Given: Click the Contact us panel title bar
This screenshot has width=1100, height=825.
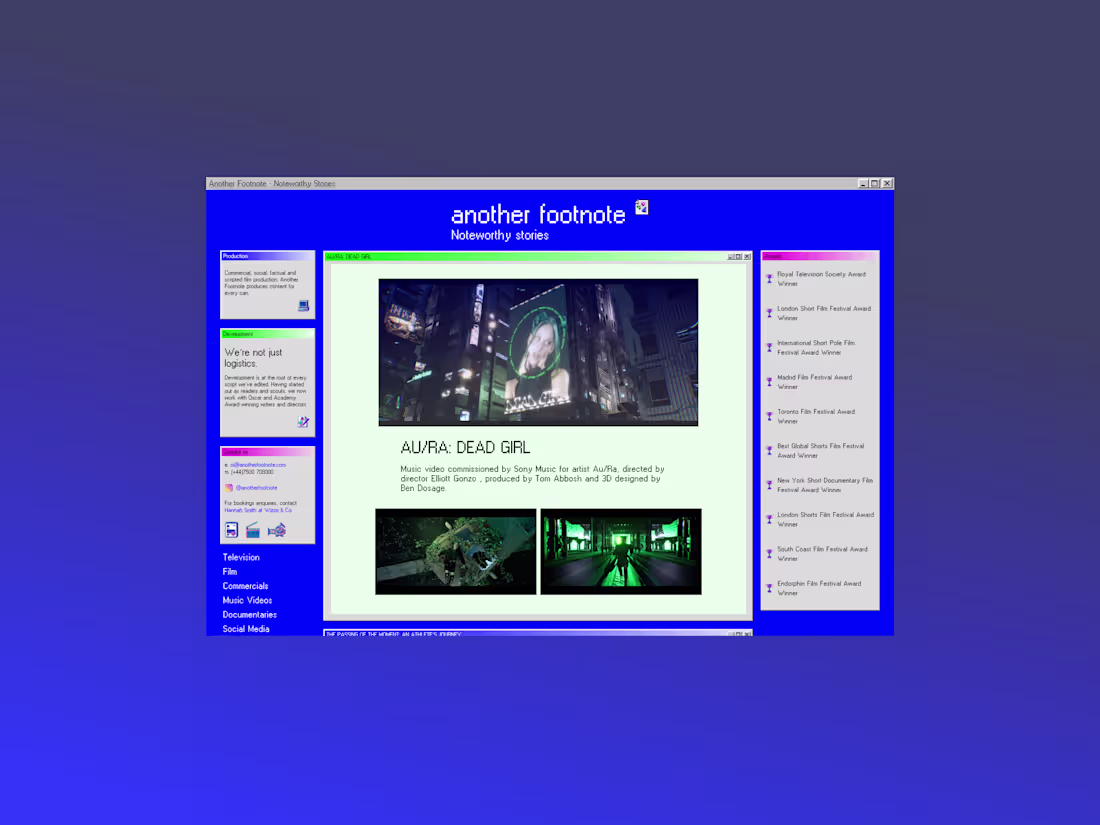Looking at the screenshot, I should point(267,452).
